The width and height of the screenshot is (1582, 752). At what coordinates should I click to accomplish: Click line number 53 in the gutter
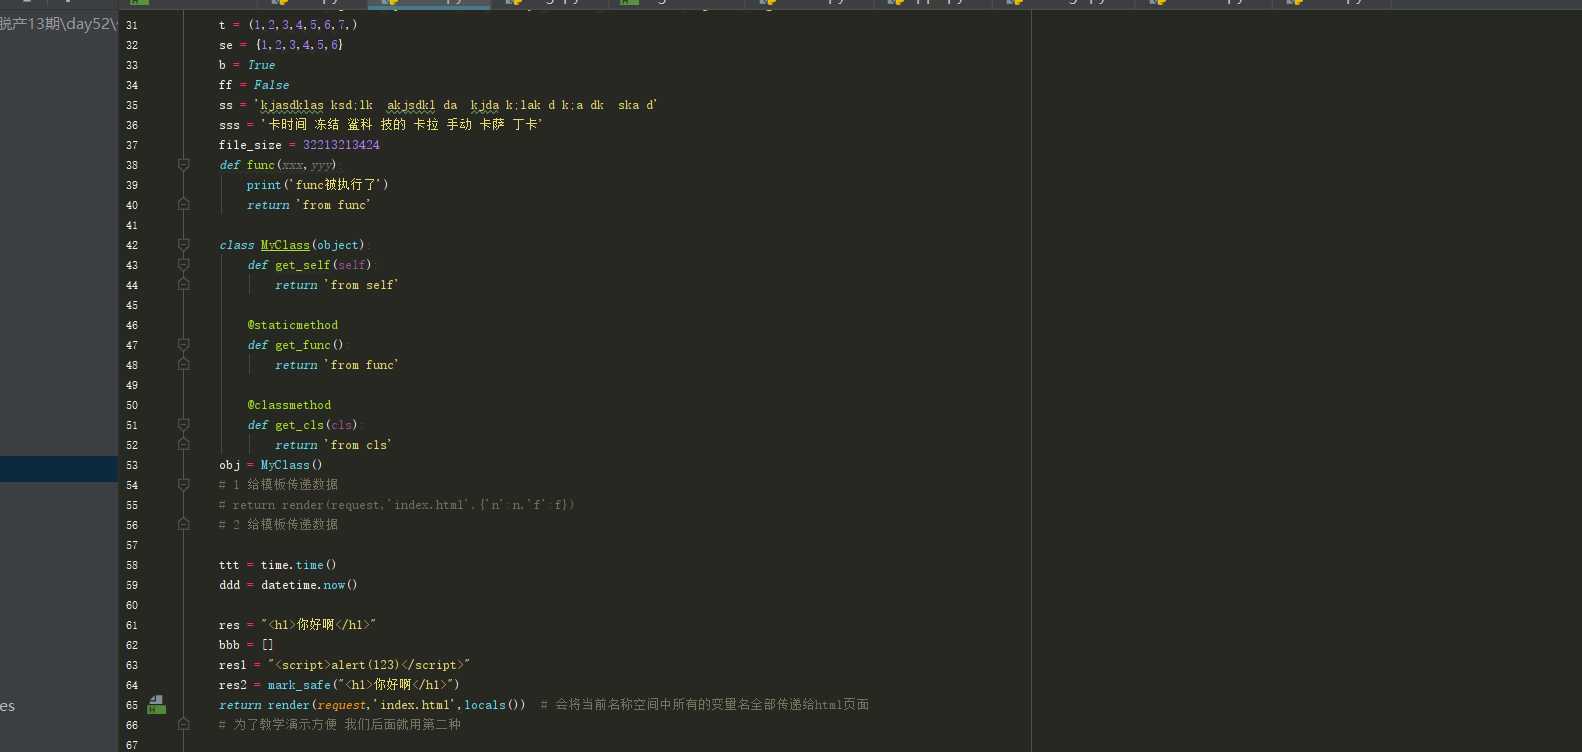132,465
